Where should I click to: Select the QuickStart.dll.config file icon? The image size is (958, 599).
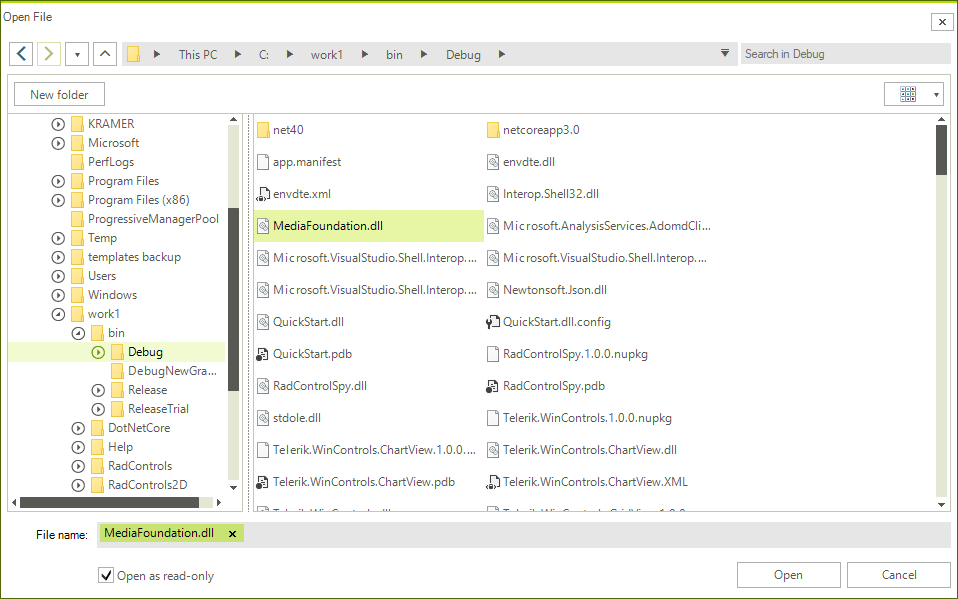pyautogui.click(x=492, y=321)
